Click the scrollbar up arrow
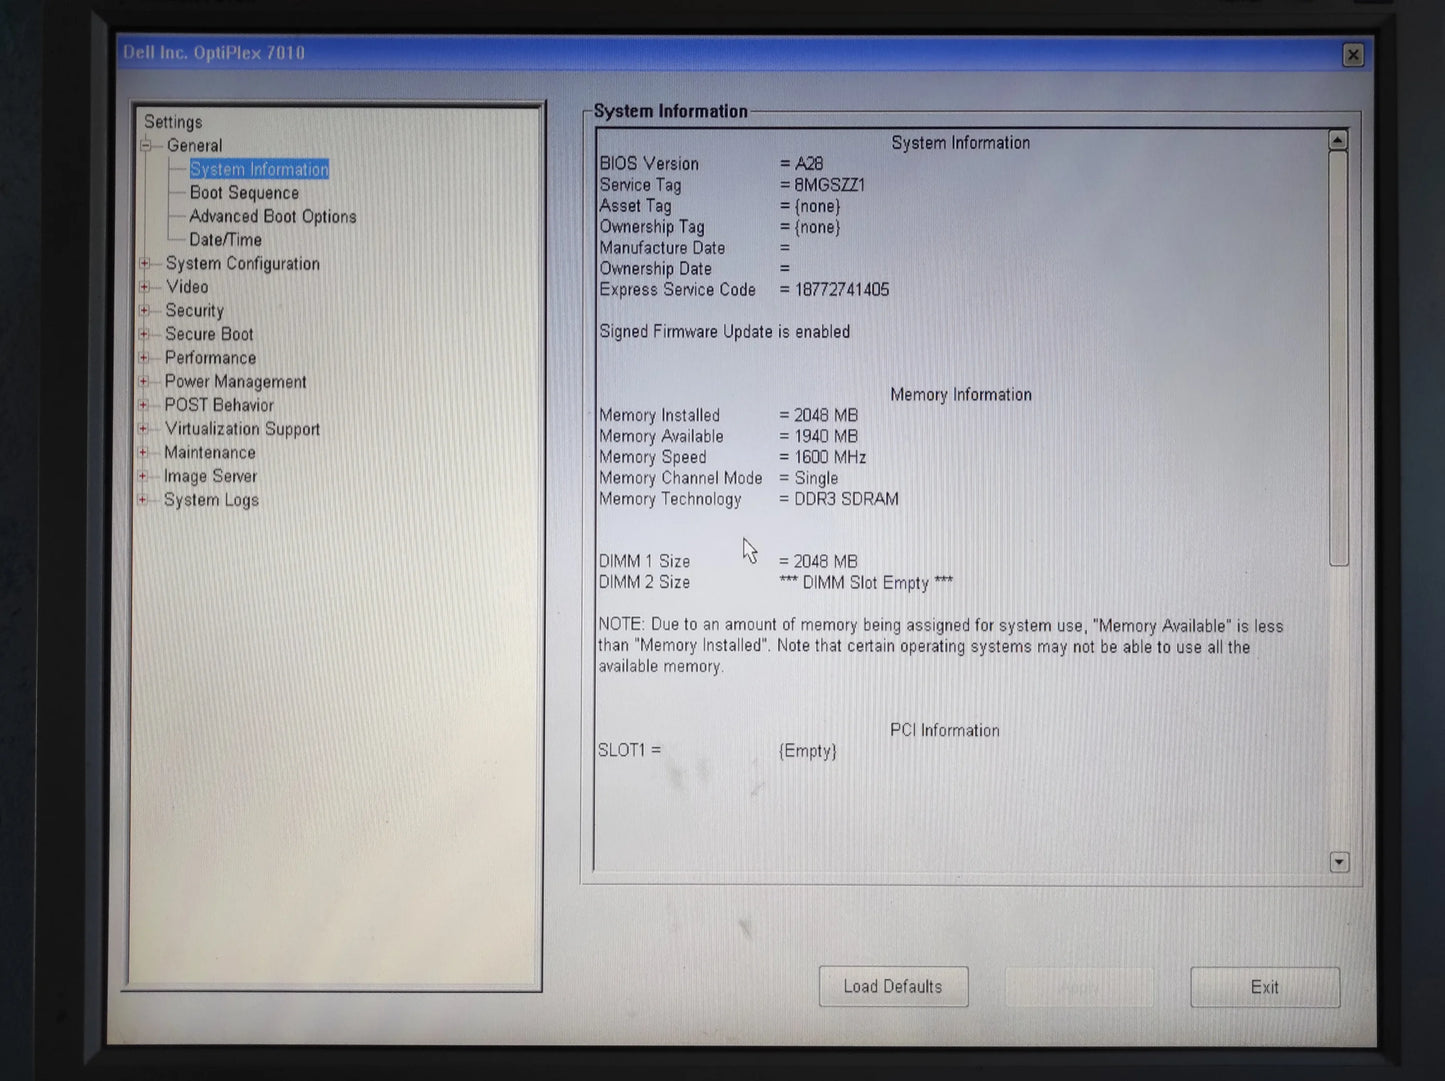Screen dimensions: 1445x1081 pos(1338,141)
